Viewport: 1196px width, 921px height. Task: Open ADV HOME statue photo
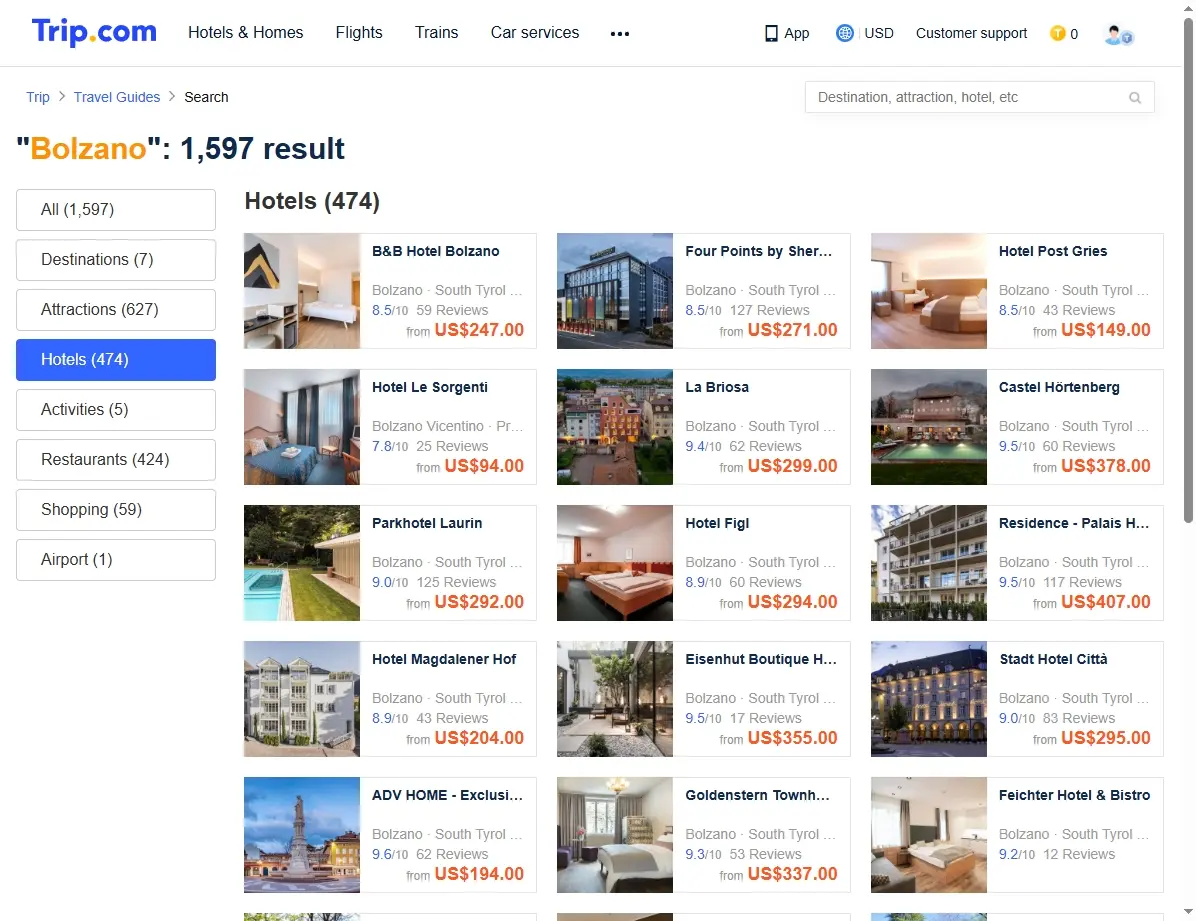tap(302, 835)
